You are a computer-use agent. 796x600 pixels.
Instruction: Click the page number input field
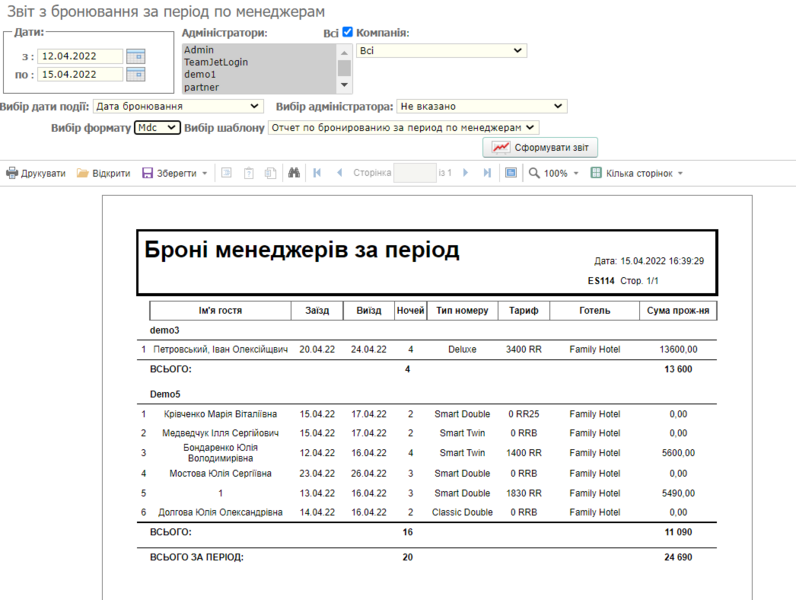coord(415,173)
